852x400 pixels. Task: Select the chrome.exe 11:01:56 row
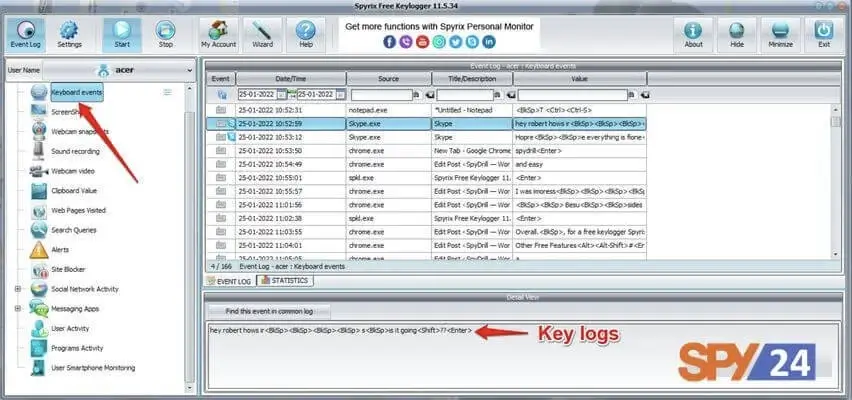427,205
